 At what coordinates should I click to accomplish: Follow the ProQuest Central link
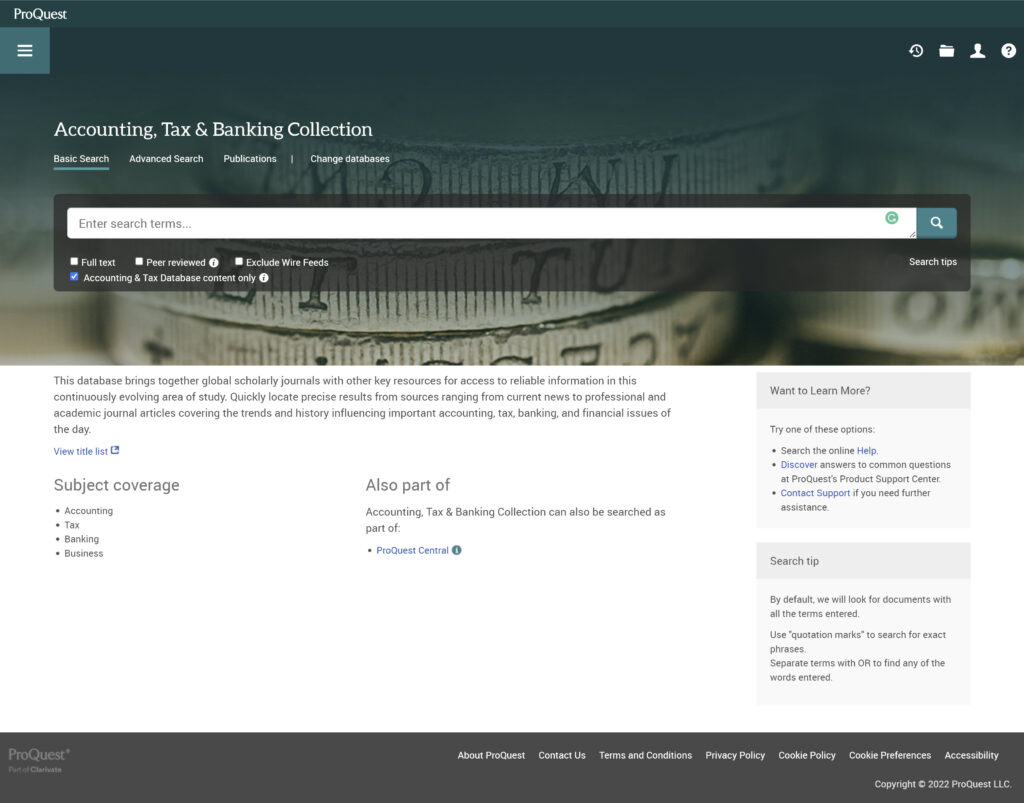tap(410, 550)
